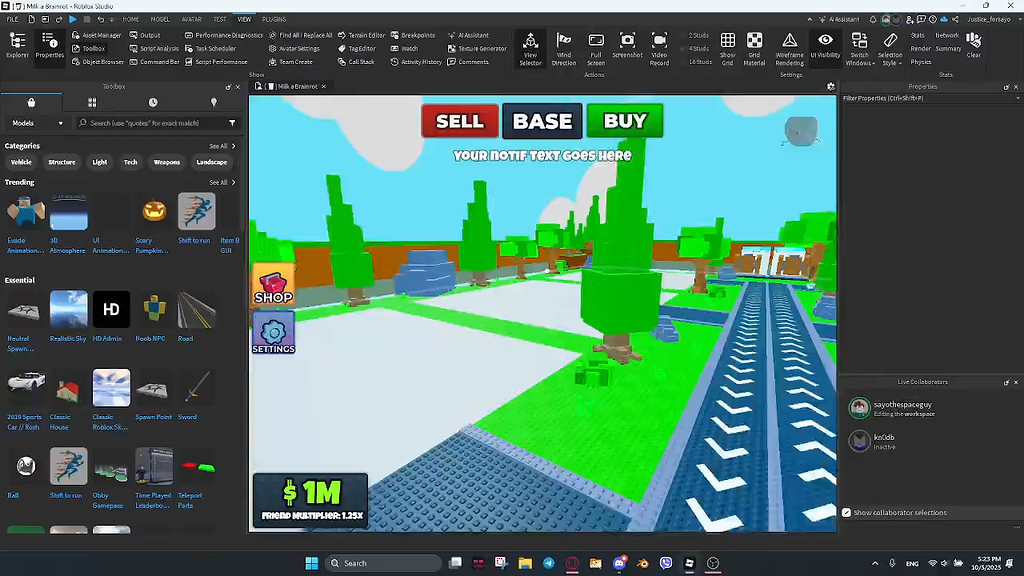Screen dimensions: 1024x576
Task: Open Selection Style dropdown
Action: [889, 49]
